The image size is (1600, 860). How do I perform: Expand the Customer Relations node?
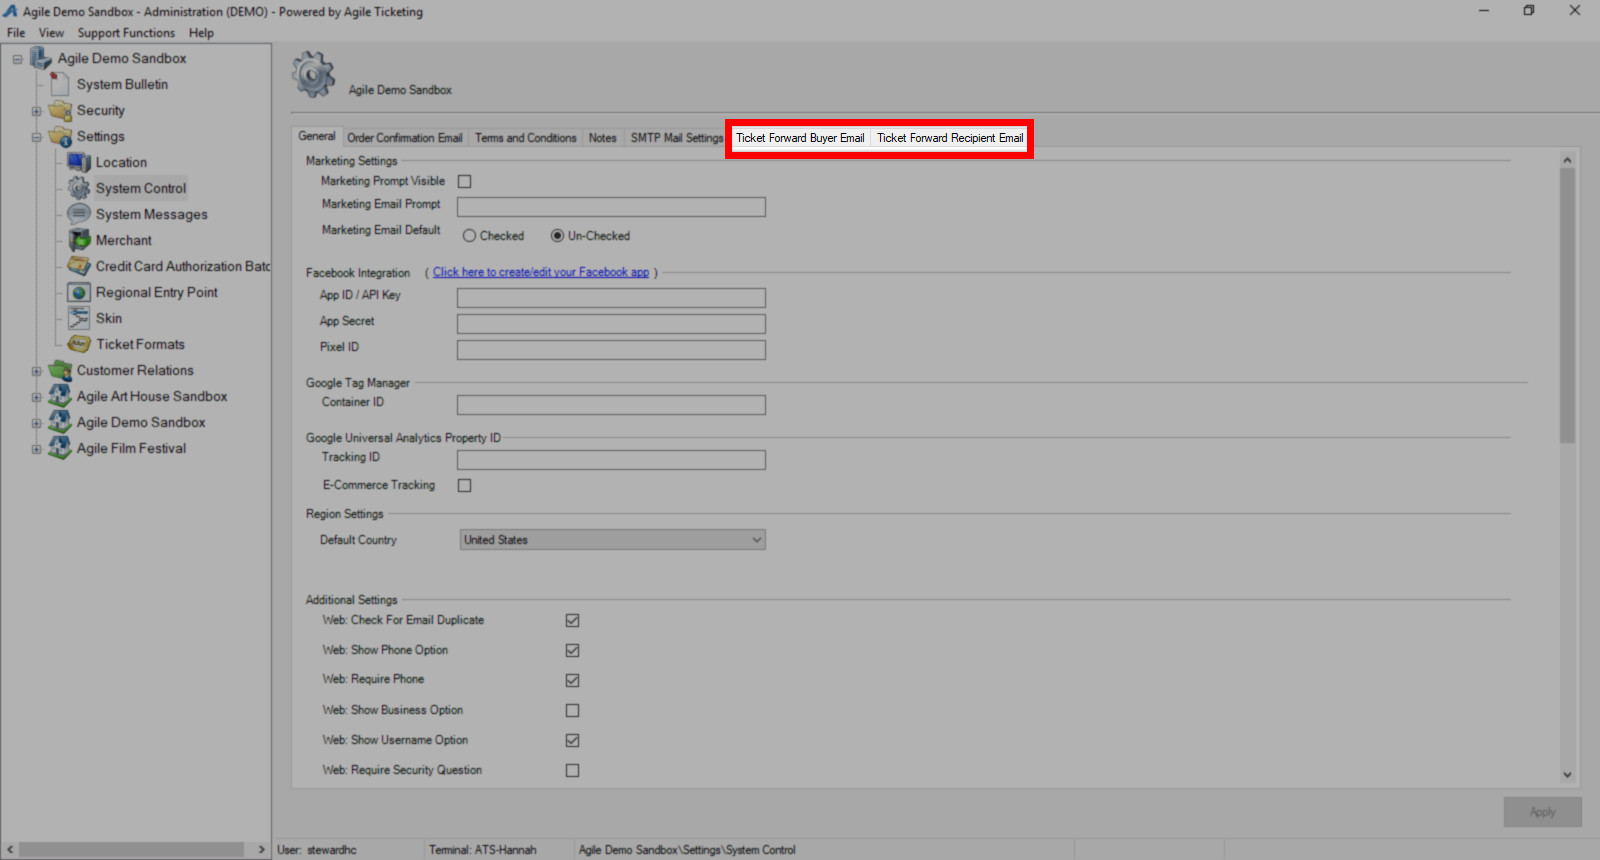[x=36, y=371]
